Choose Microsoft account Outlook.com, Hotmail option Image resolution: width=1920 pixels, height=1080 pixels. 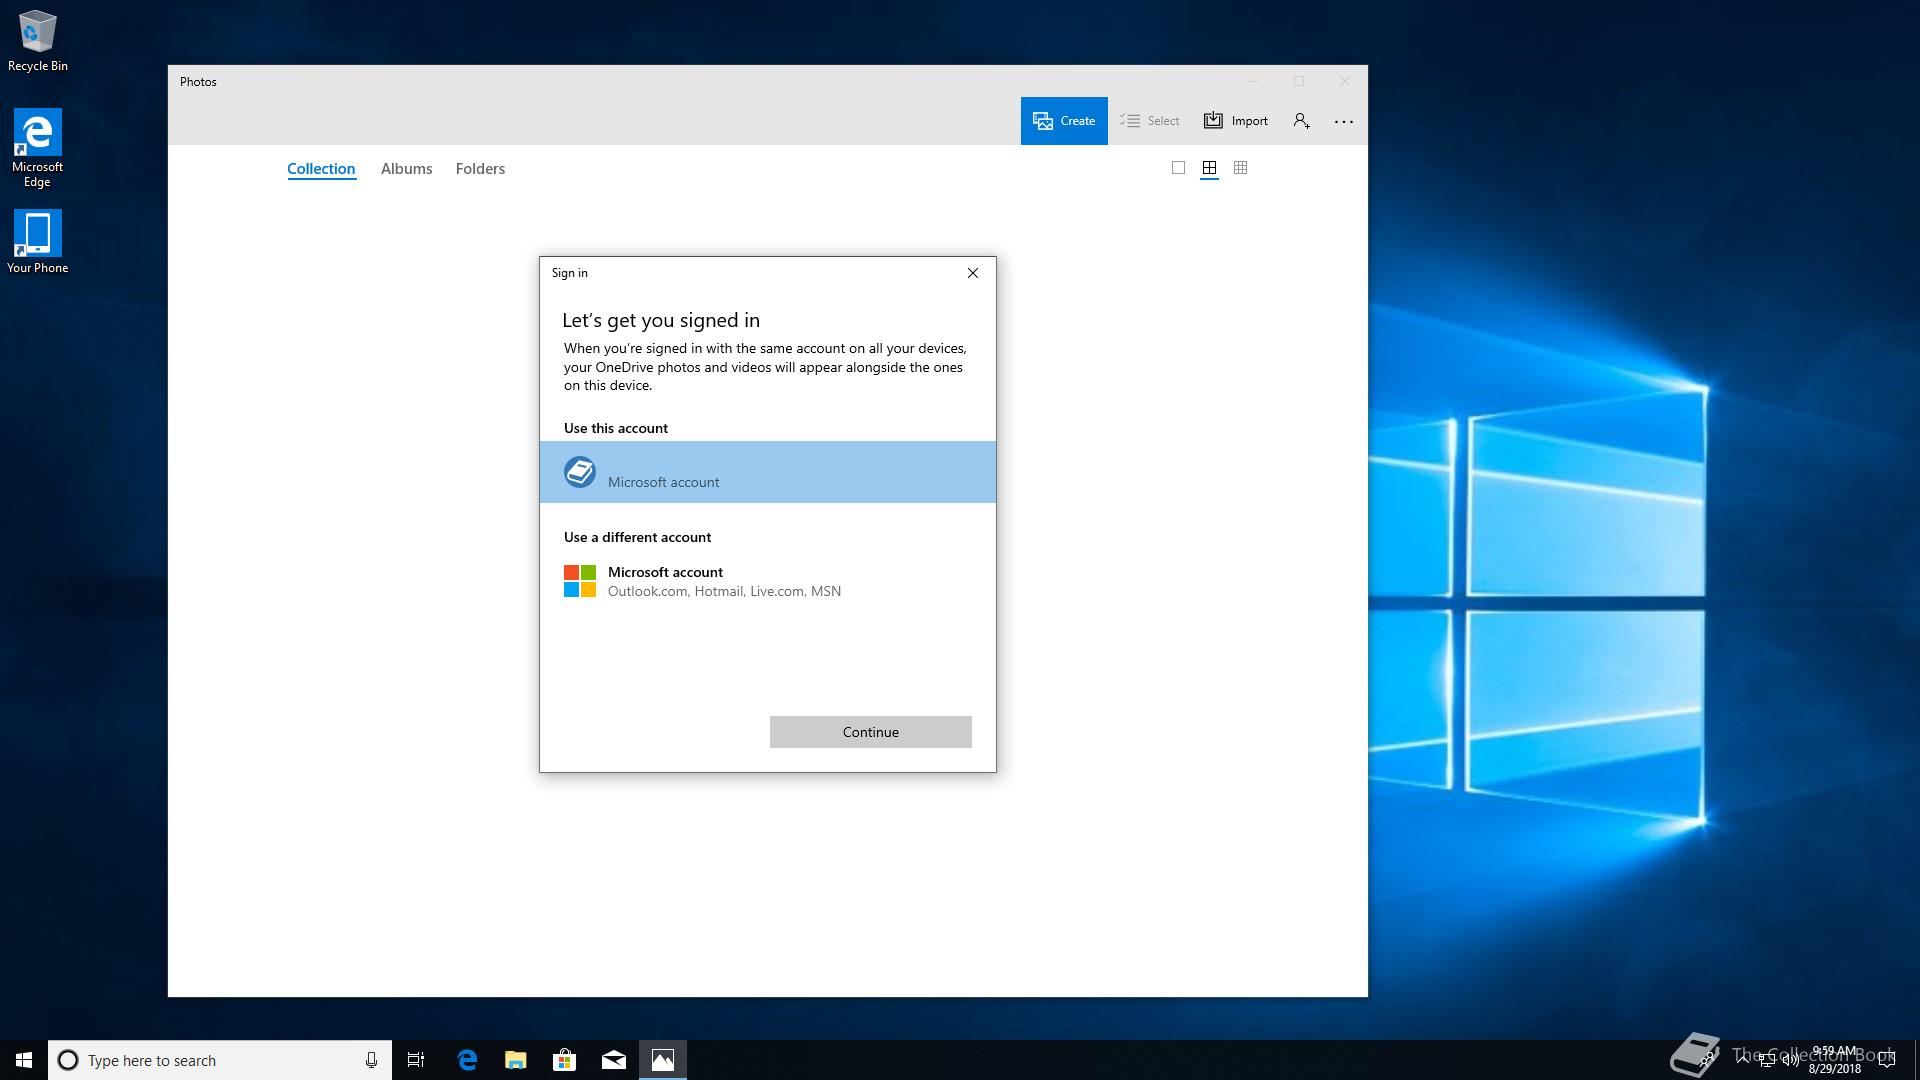click(768, 581)
